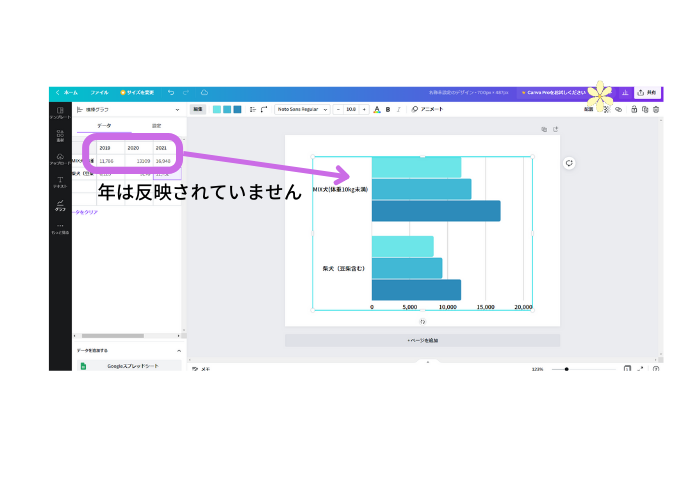Click the fullscreen icon
The height and width of the screenshot is (487, 700).
(x=641, y=369)
